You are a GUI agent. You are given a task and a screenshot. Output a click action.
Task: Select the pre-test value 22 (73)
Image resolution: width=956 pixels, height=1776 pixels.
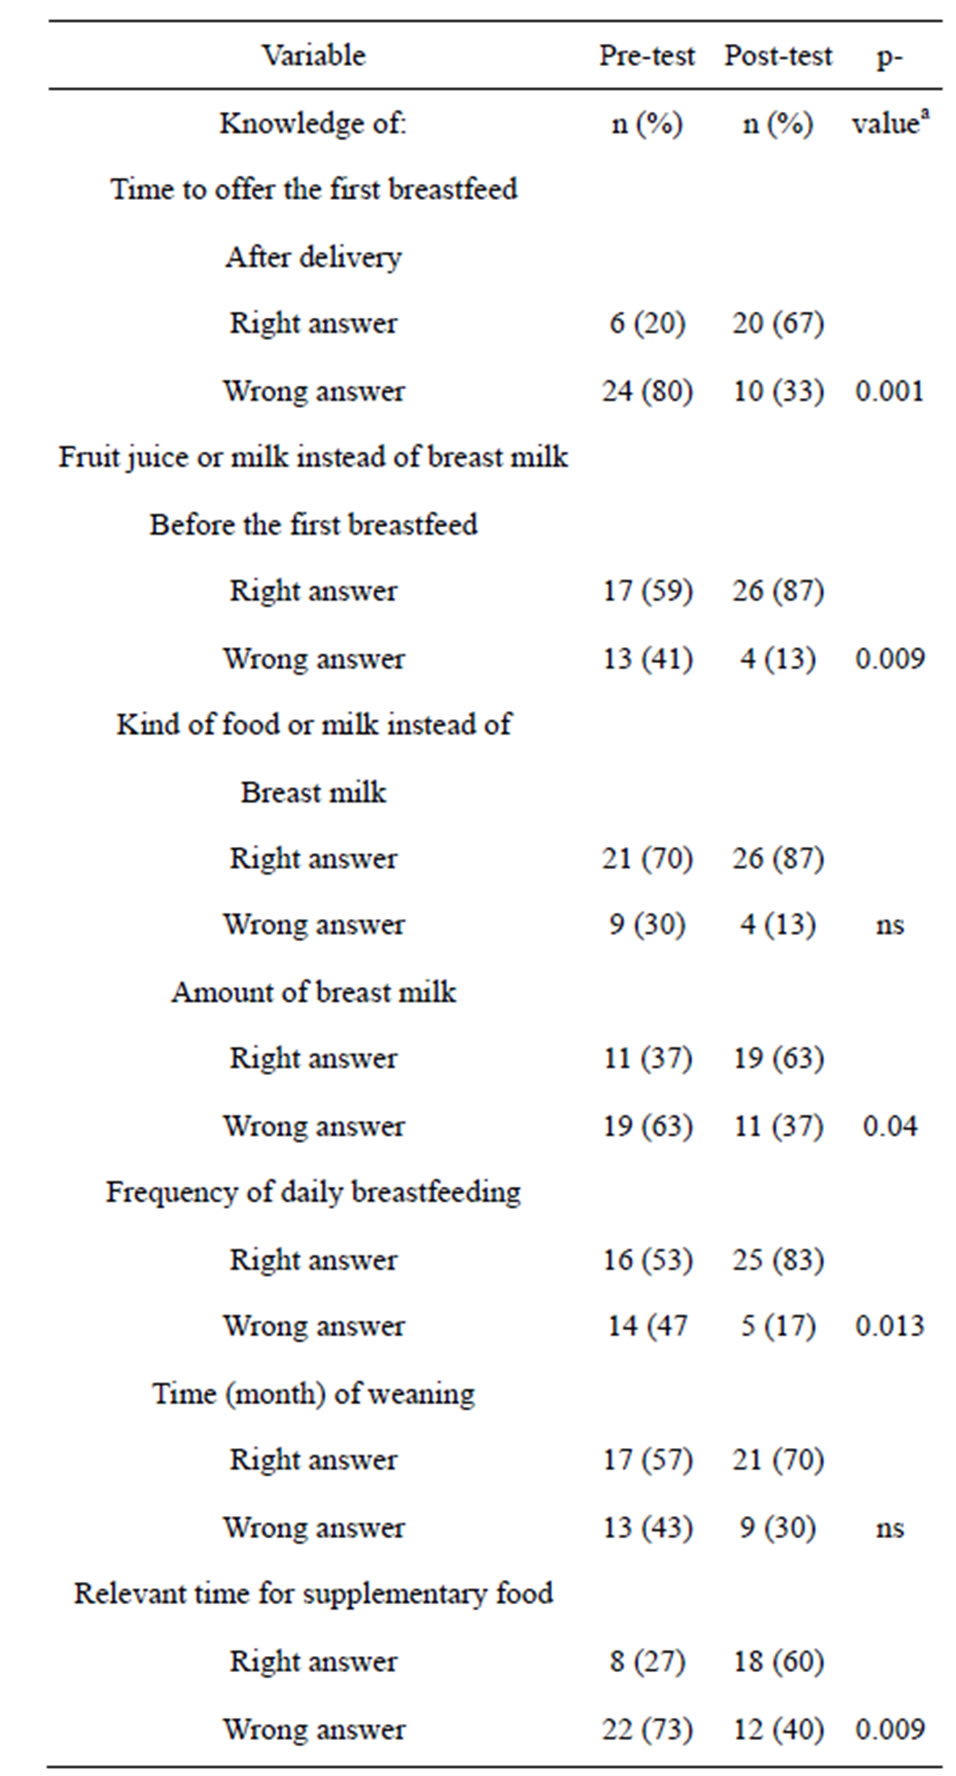(x=647, y=1729)
